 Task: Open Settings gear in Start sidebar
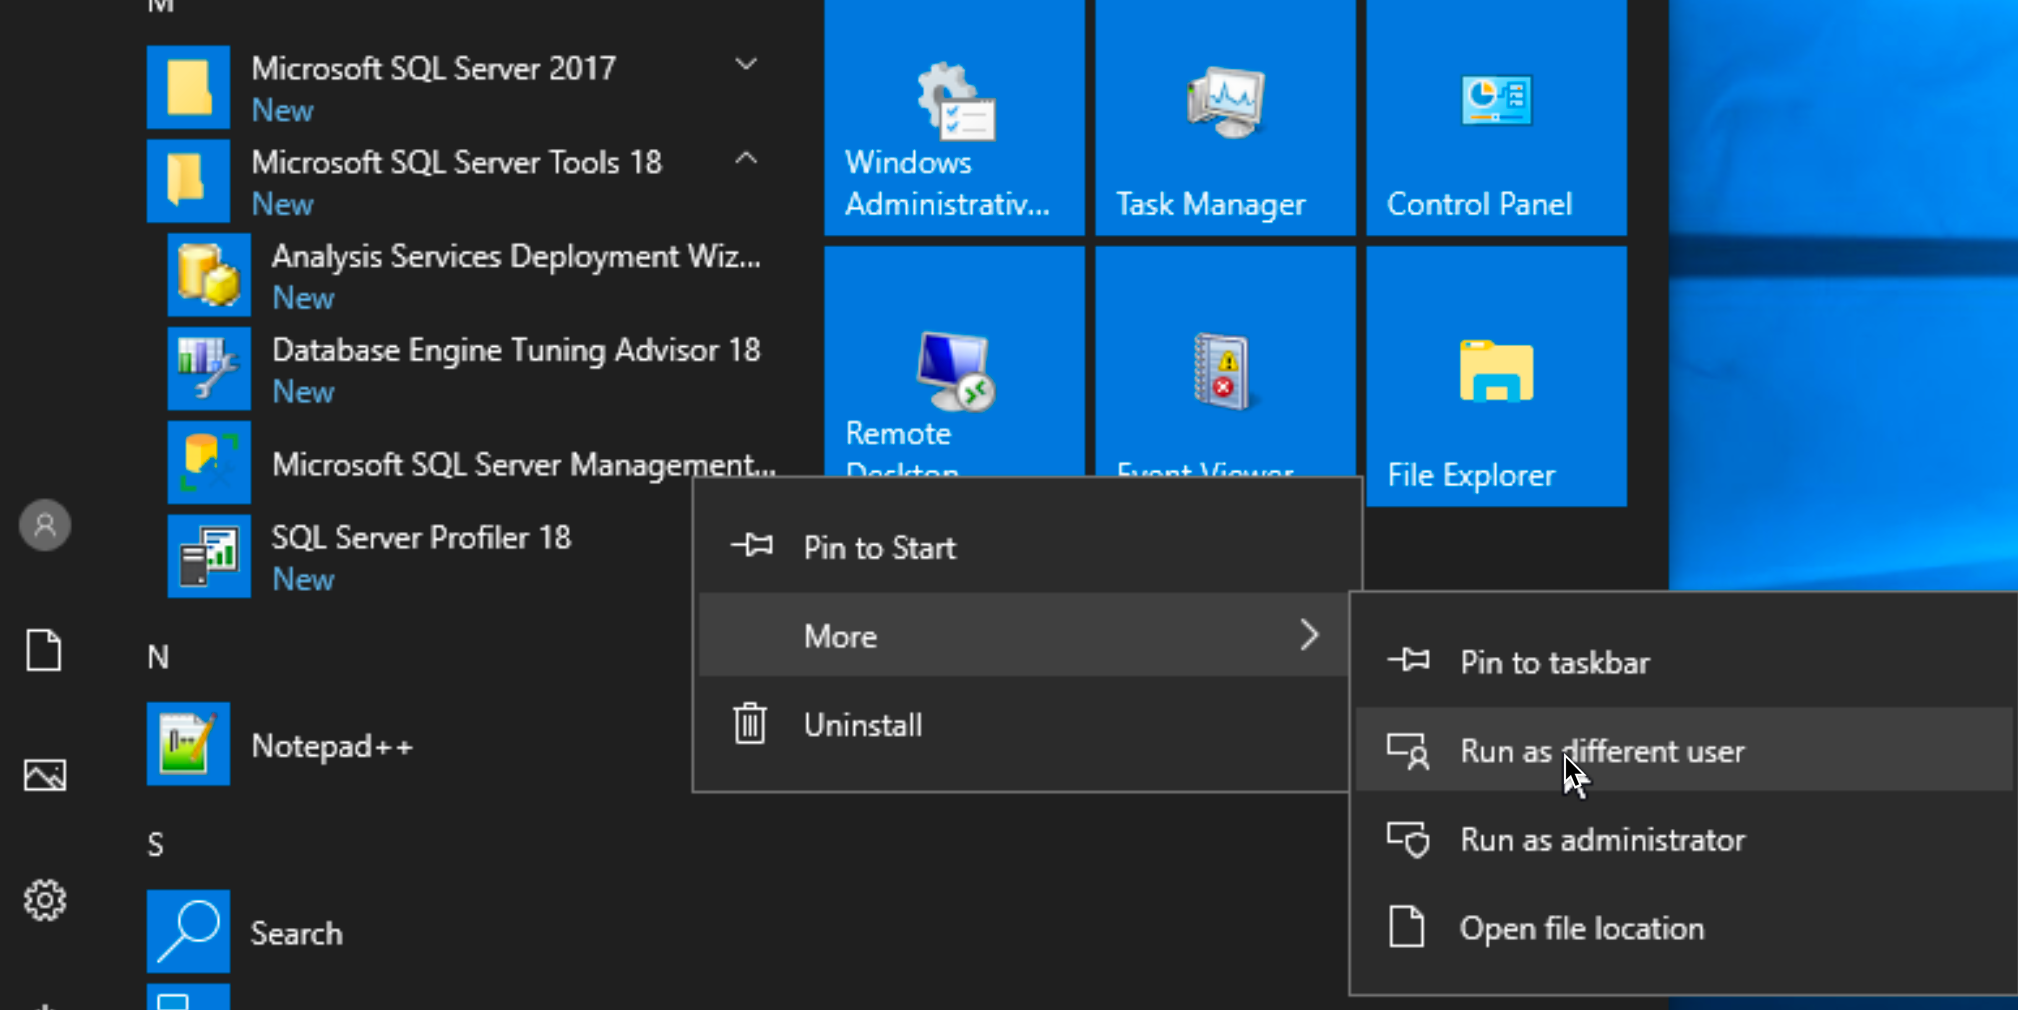click(x=45, y=900)
